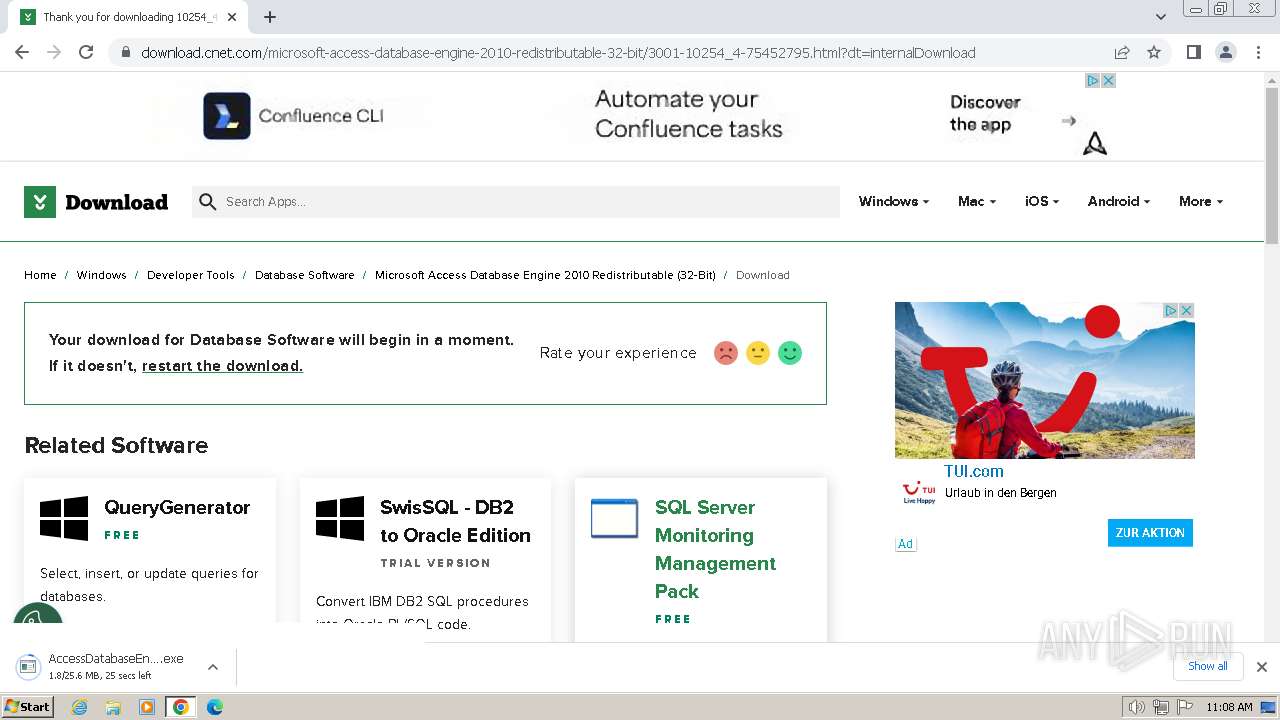
Task: Open File Explorer from the taskbar
Action: pyautogui.click(x=113, y=707)
